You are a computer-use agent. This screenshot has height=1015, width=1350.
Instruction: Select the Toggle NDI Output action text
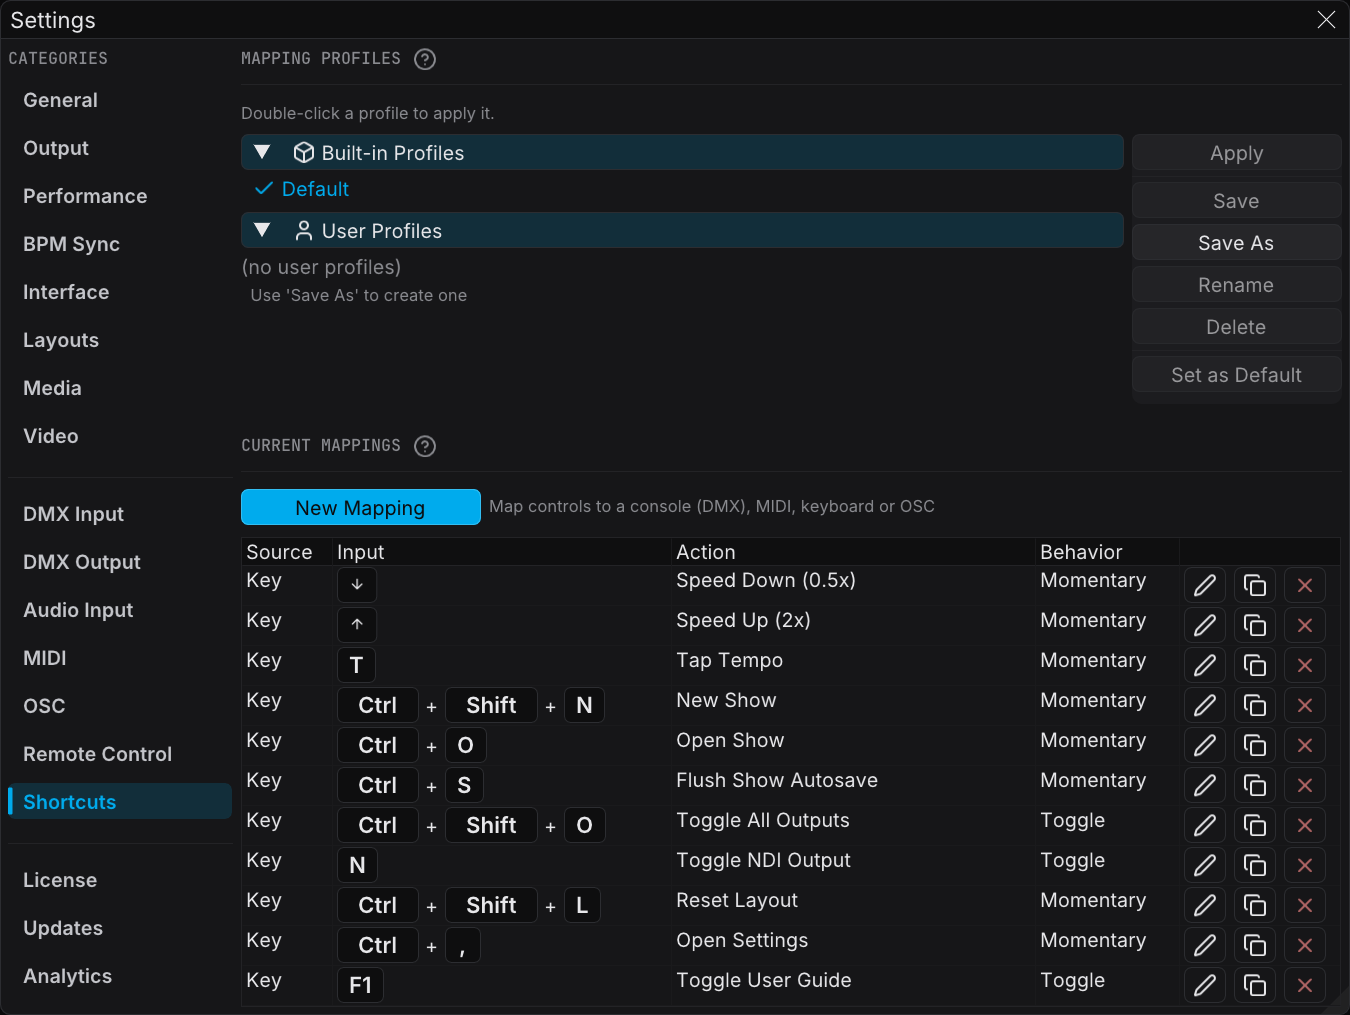763,860
